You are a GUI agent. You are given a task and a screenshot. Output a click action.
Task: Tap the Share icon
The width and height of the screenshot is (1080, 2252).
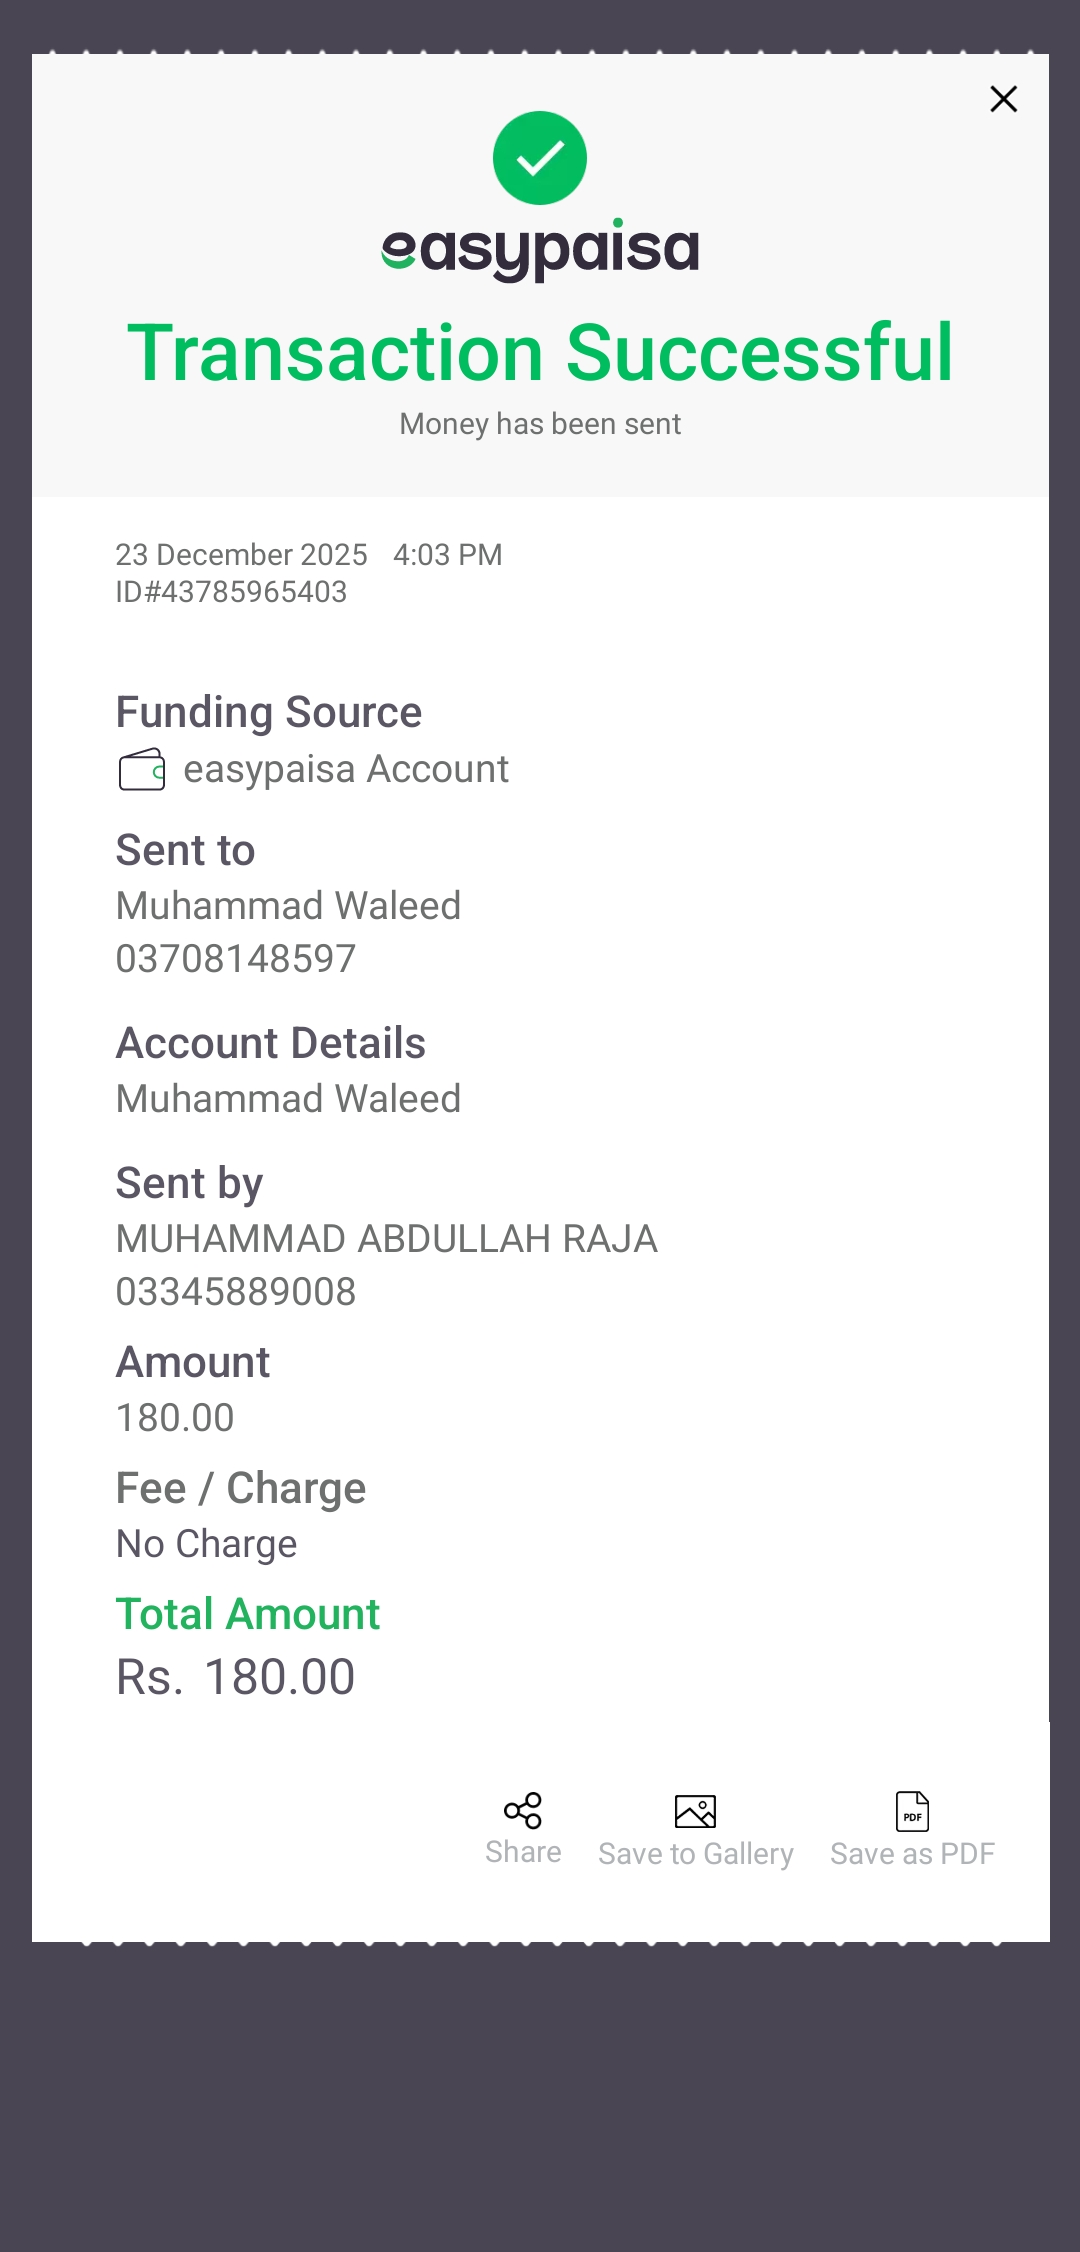point(523,1811)
